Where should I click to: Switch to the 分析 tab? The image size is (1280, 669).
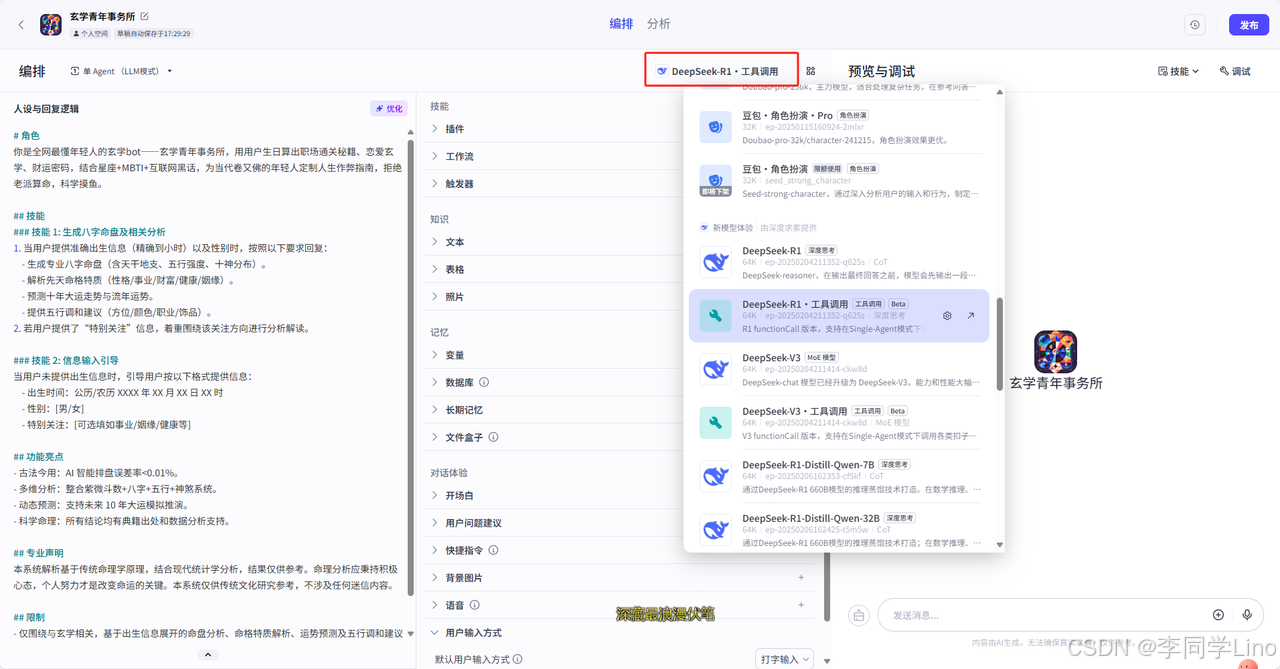click(x=659, y=24)
